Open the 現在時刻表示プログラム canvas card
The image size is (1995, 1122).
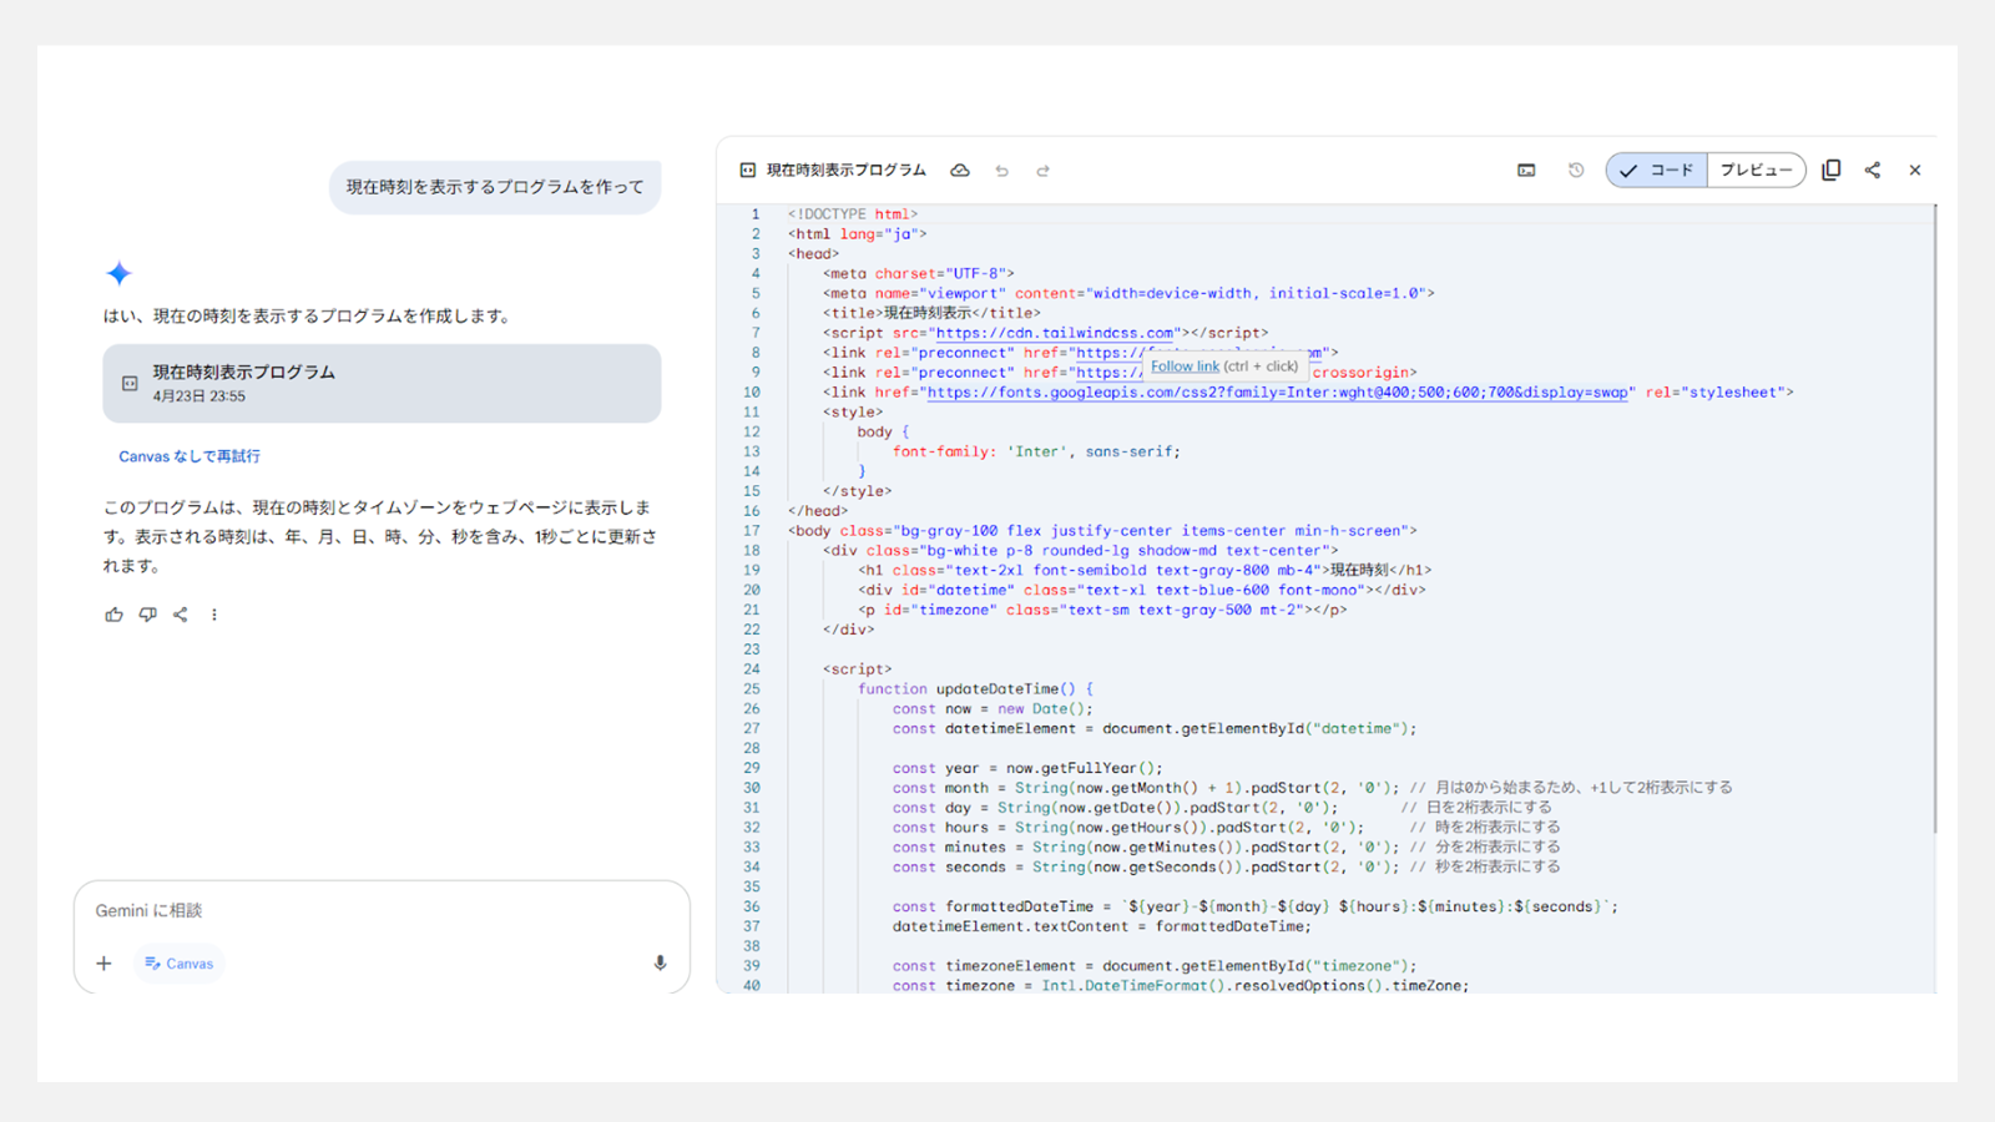click(x=381, y=383)
